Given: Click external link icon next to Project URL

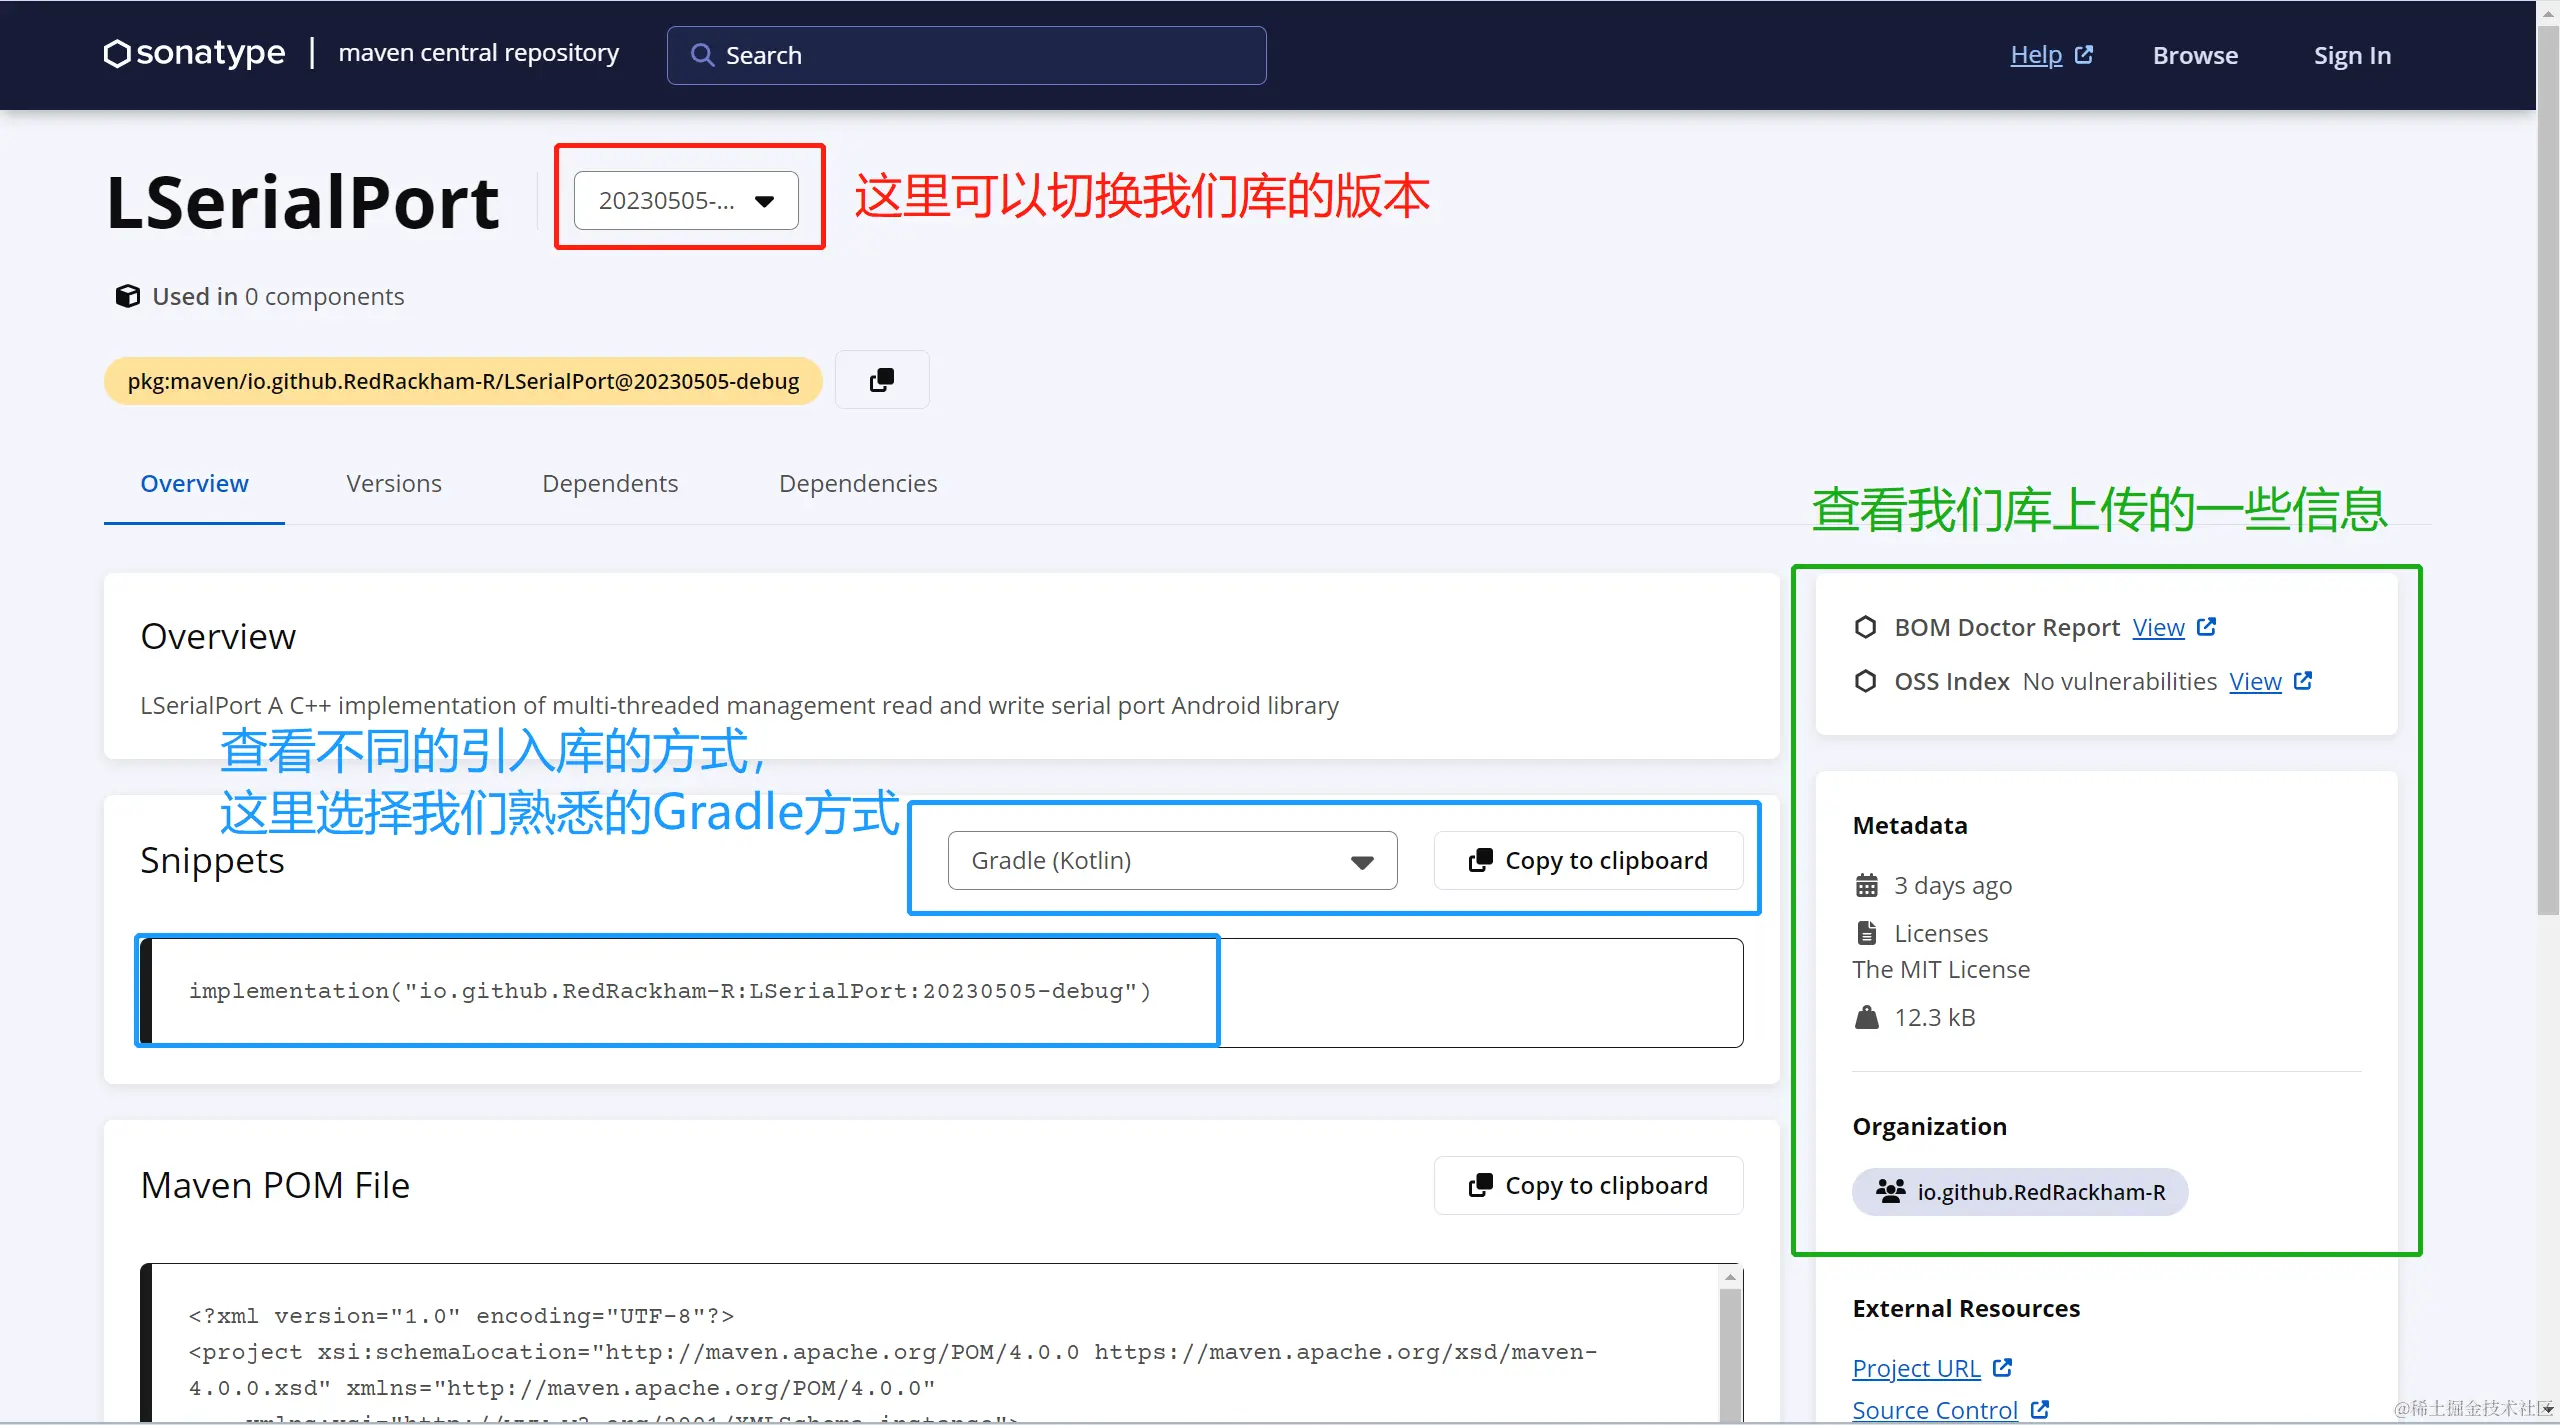Looking at the screenshot, I should pos(2002,1367).
